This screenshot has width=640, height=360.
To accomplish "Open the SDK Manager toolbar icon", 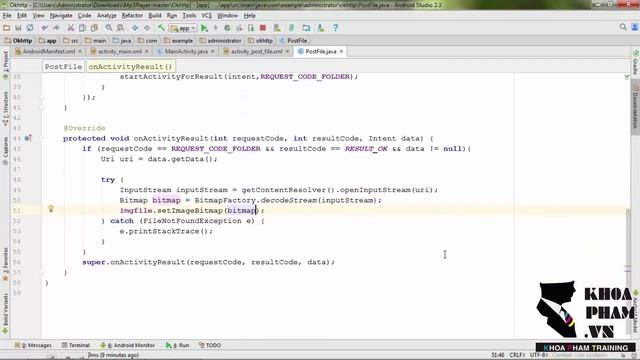I will pyautogui.click(x=321, y=28).
